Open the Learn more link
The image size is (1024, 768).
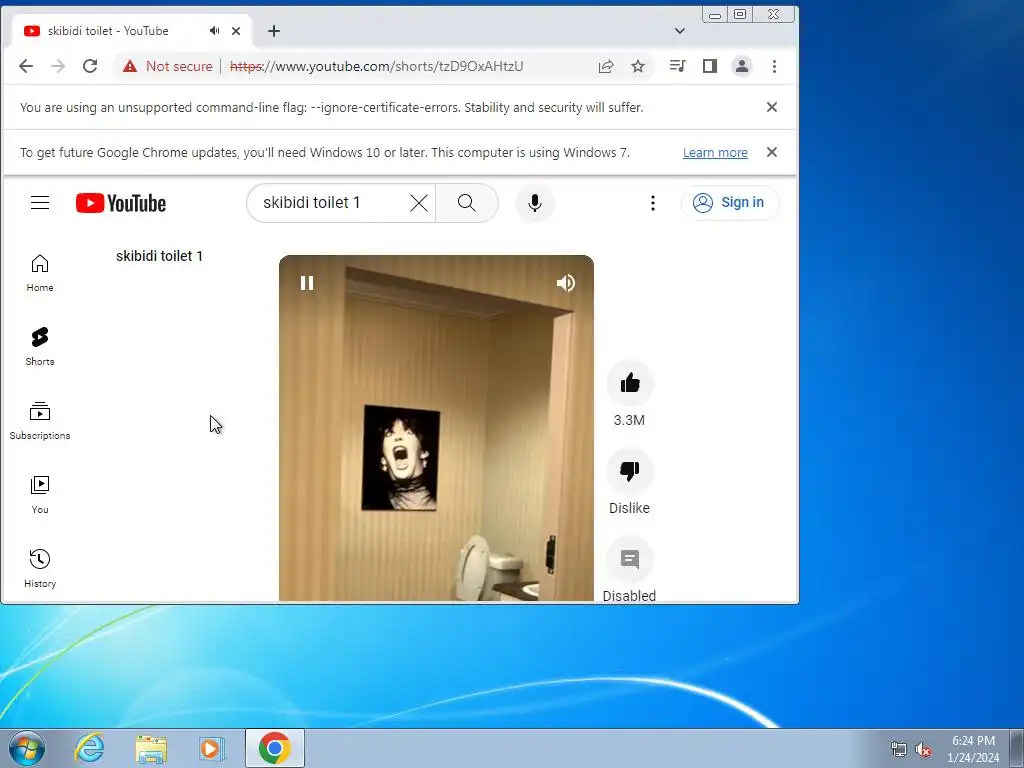point(715,152)
